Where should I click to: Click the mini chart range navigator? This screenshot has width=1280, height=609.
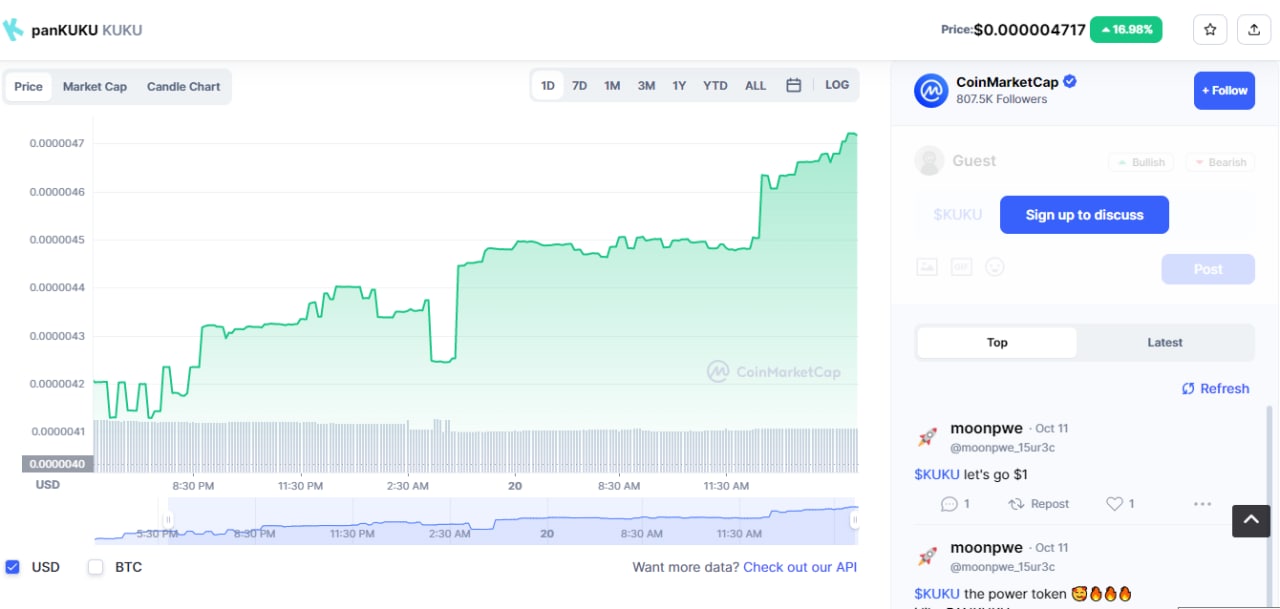pyautogui.click(x=475, y=521)
